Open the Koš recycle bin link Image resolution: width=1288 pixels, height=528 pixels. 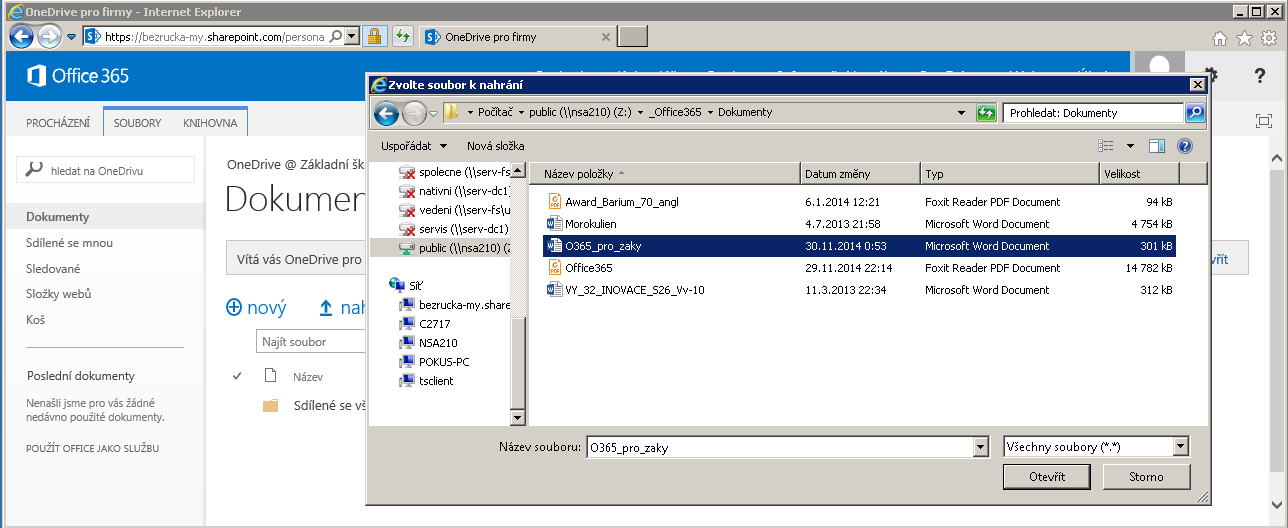pyautogui.click(x=36, y=320)
